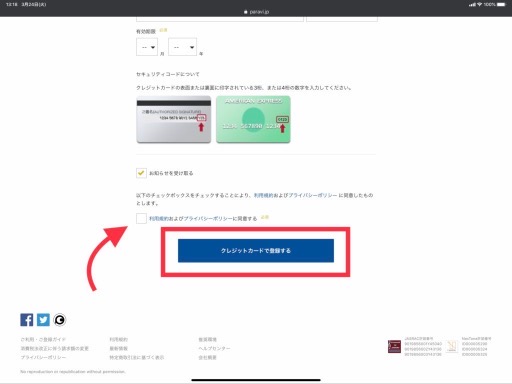512x384 pixels.
Task: Open the expiration year dropdown
Action: (183, 47)
